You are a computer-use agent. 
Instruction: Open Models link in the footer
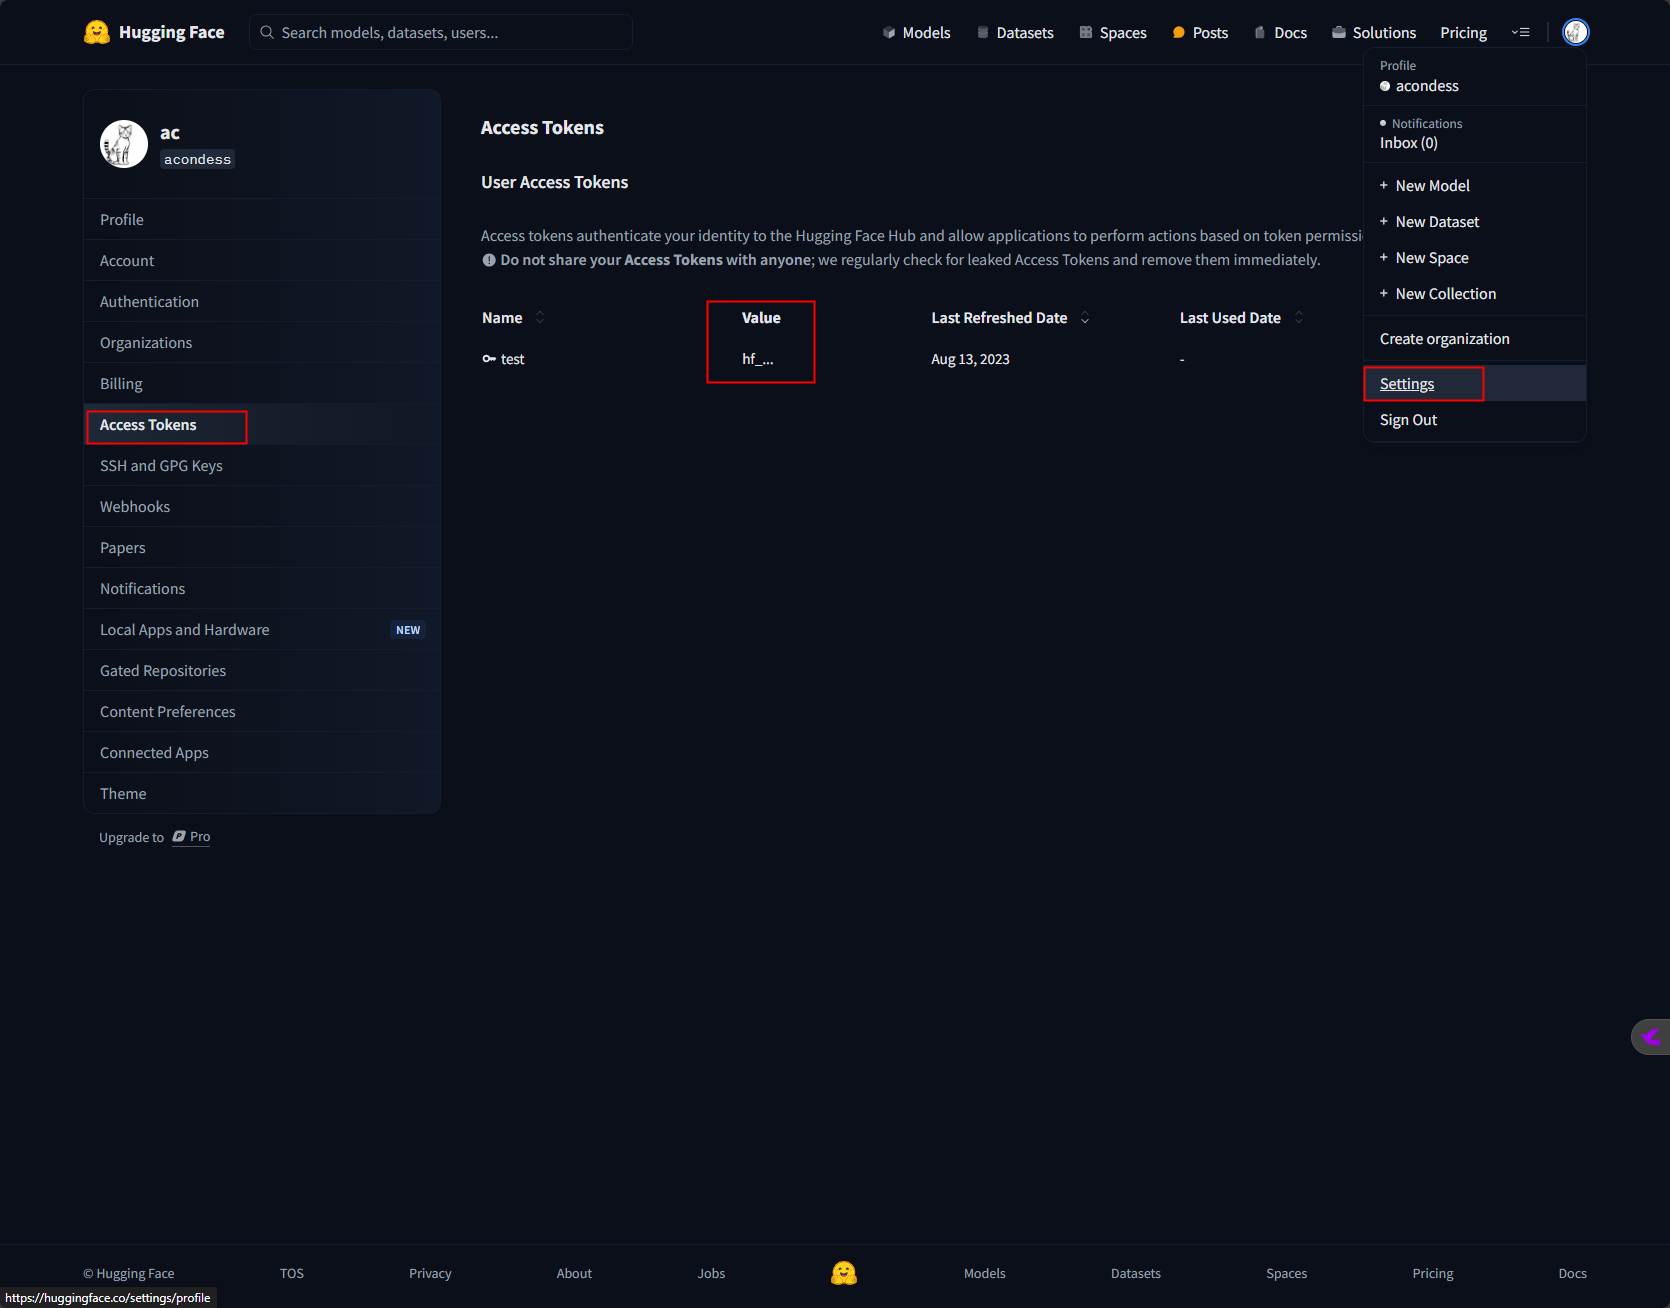click(984, 1273)
